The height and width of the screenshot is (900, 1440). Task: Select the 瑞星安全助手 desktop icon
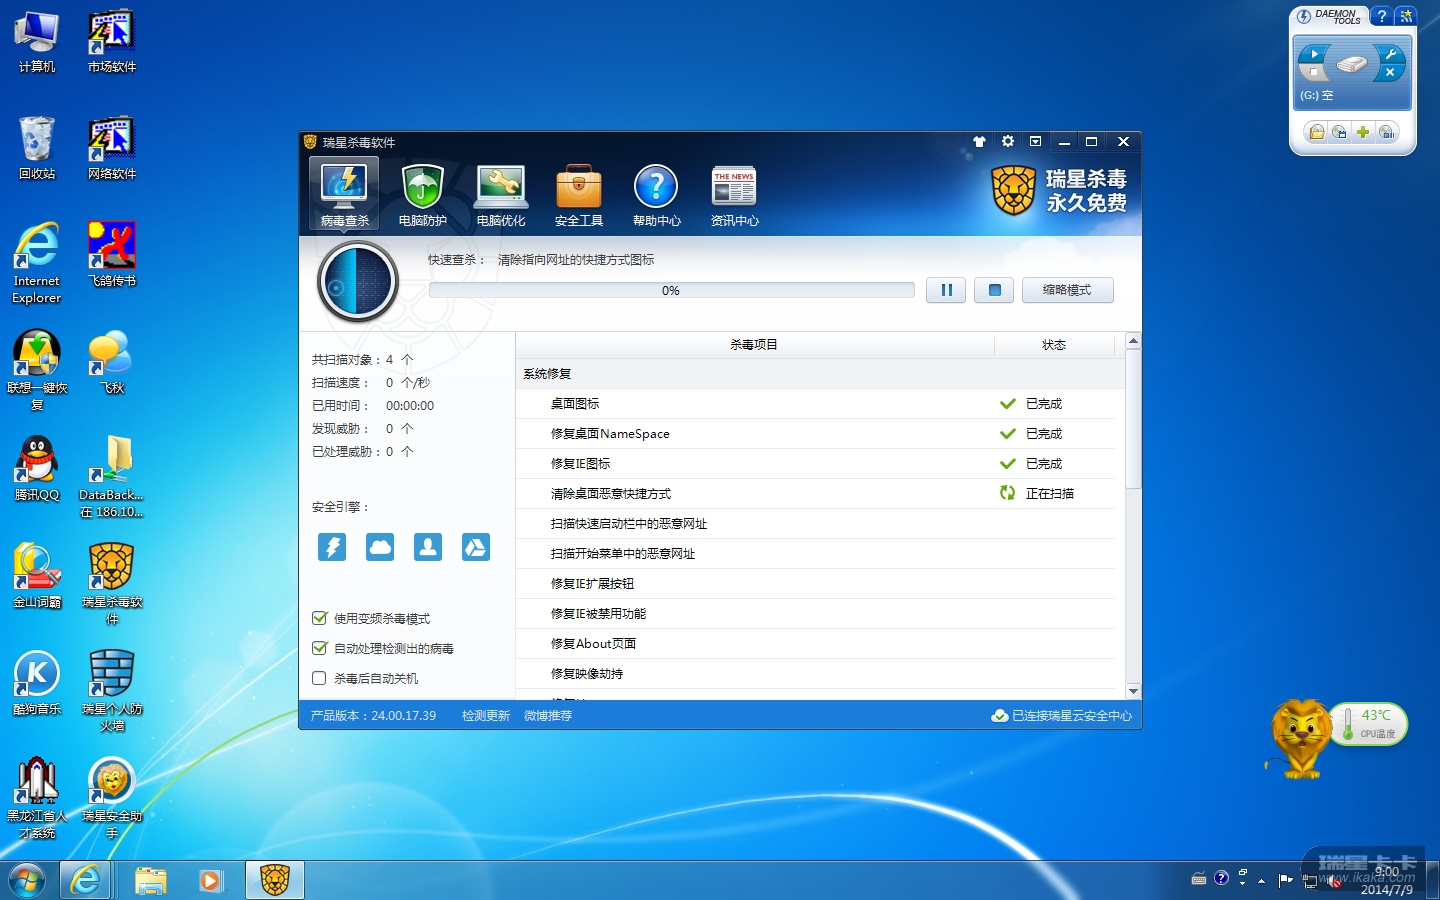(112, 798)
